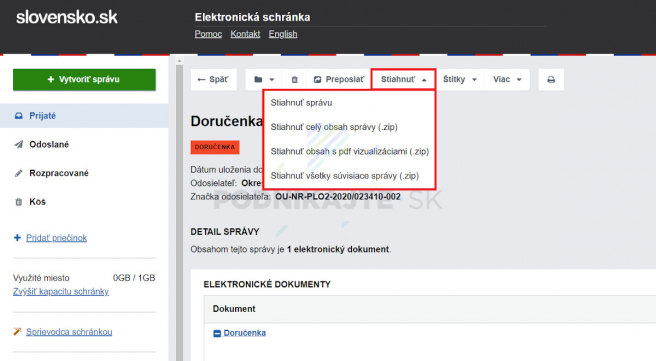Click the inbox tray icon beside Prijaté
This screenshot has width=656, height=361.
[18, 116]
